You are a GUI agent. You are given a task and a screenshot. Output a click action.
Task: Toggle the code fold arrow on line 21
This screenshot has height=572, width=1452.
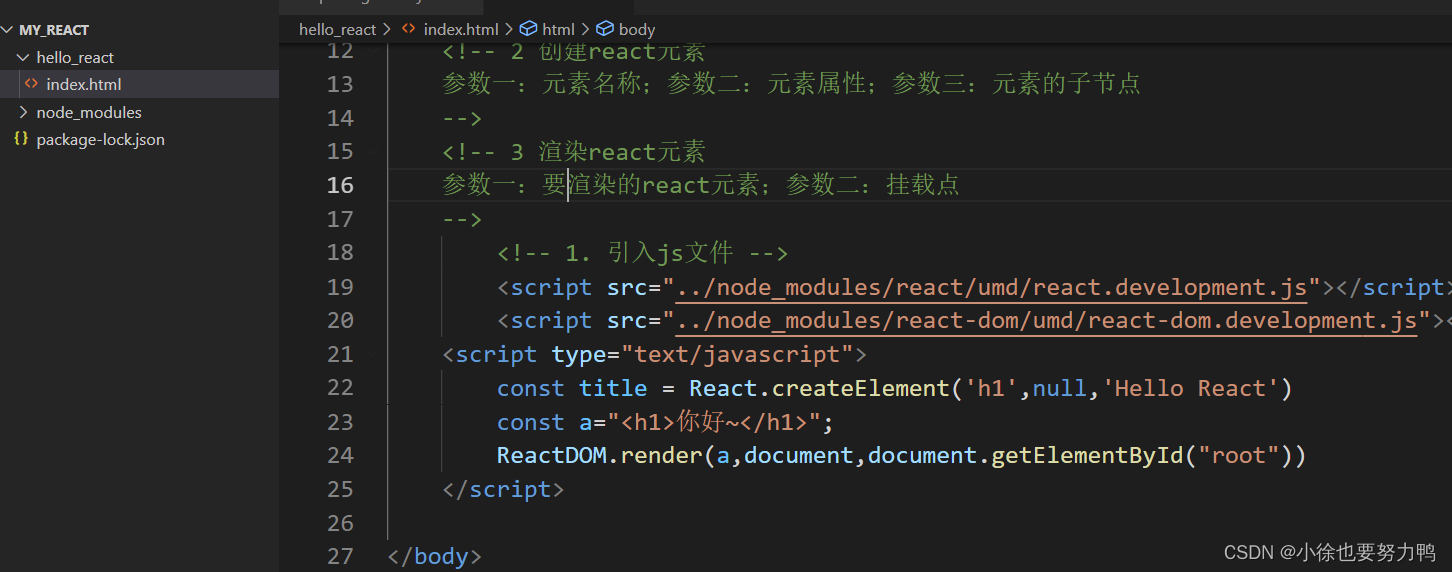373,354
